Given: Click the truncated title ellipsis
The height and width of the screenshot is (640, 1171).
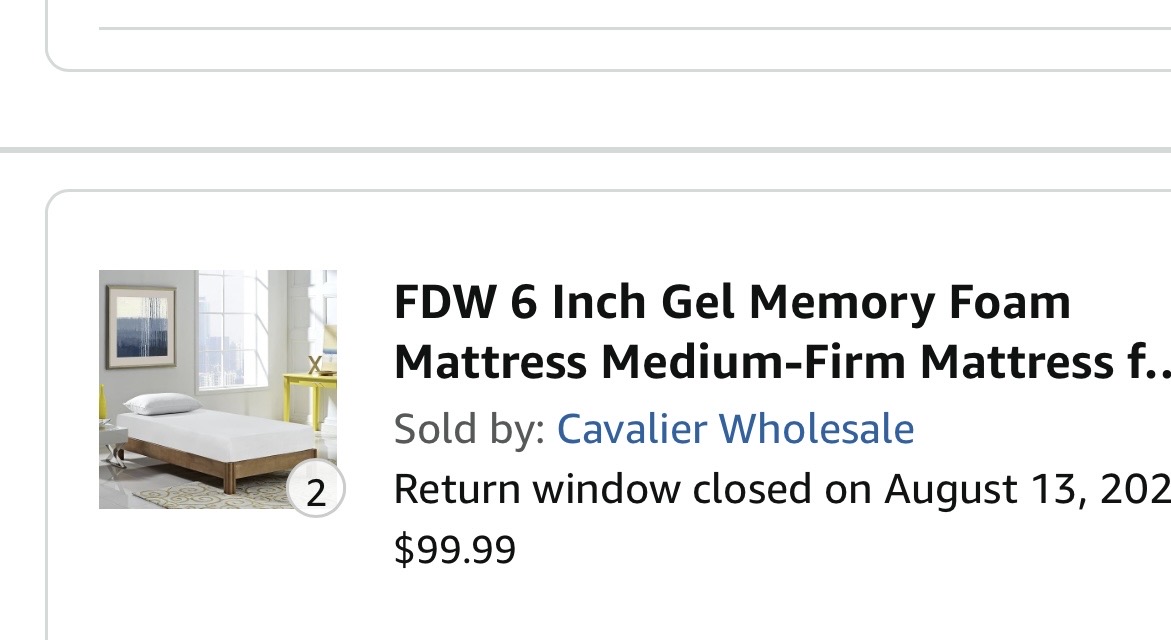Looking at the screenshot, I should click(x=1157, y=368).
